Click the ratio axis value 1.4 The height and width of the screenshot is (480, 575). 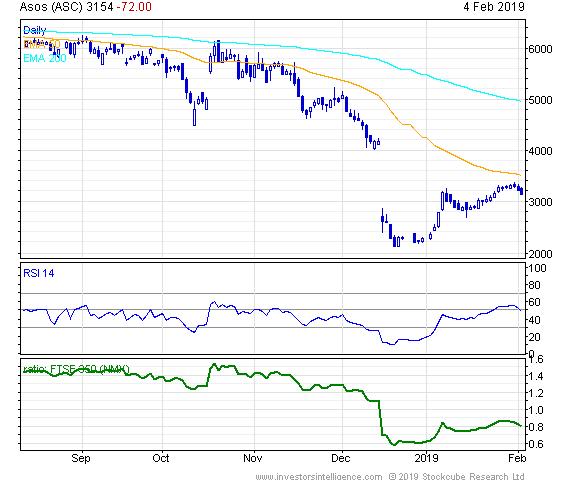(x=535, y=376)
